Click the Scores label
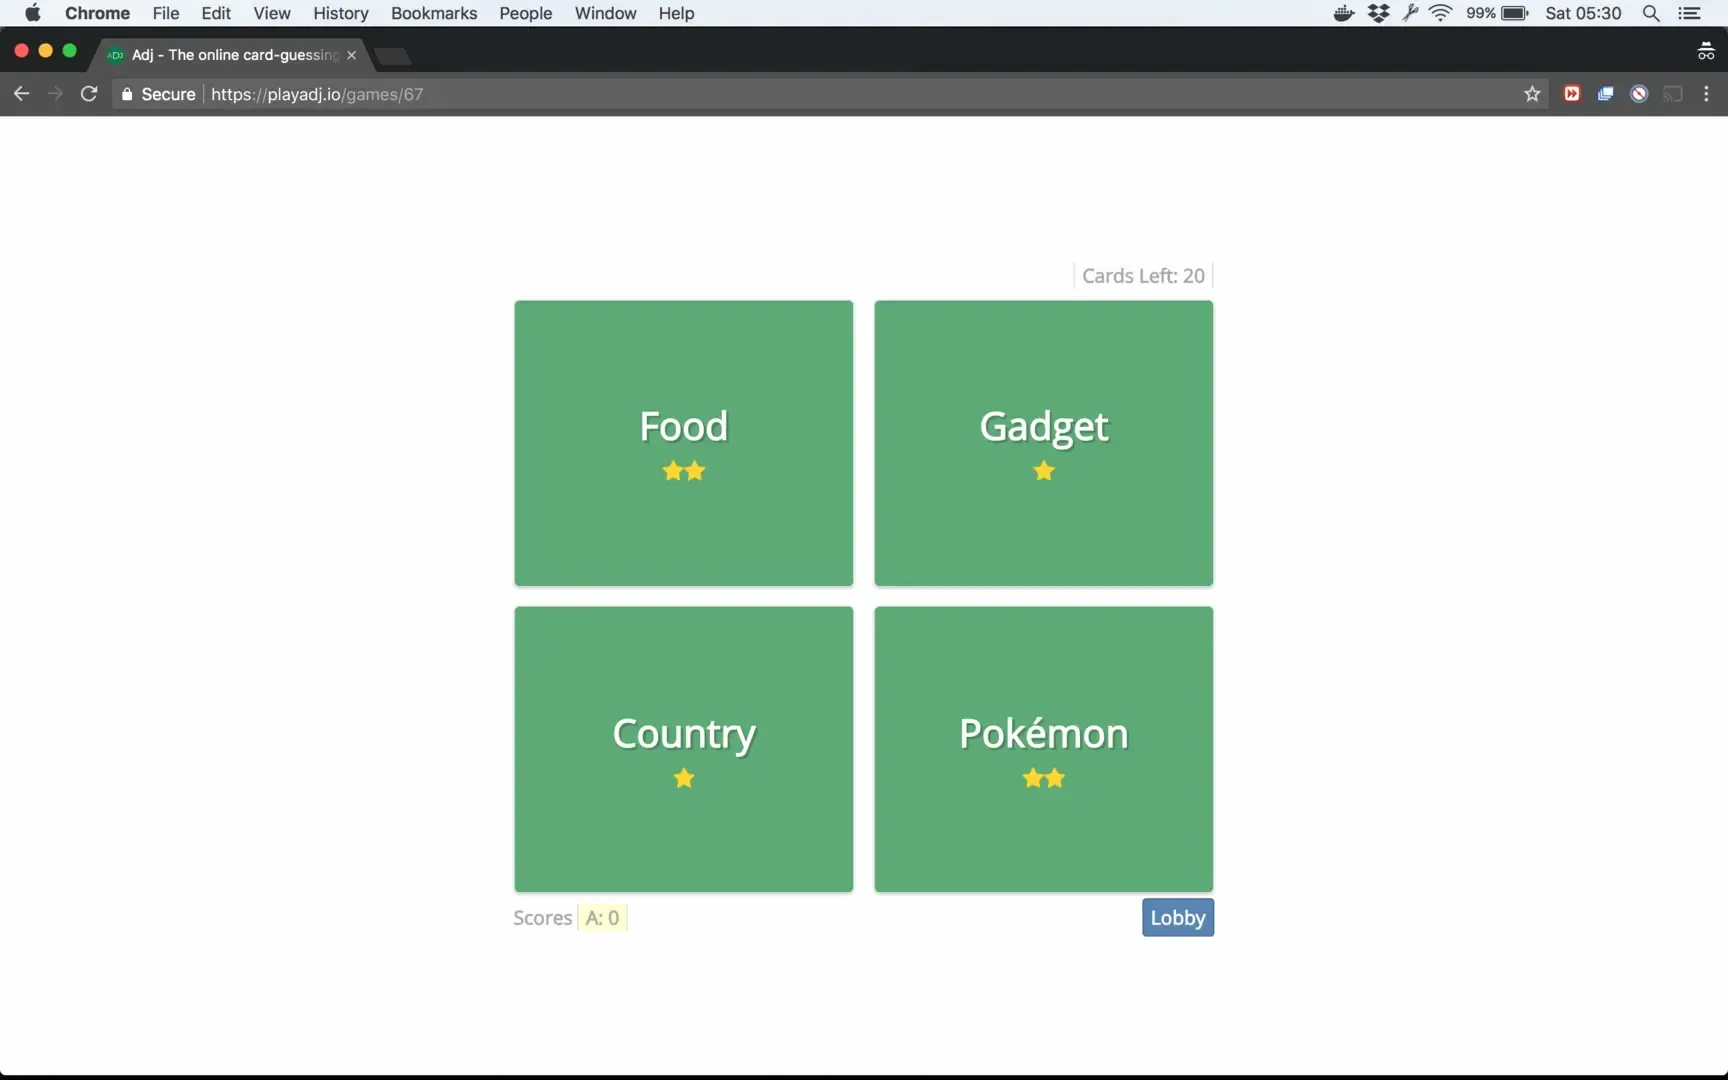The height and width of the screenshot is (1080, 1728). 543,918
